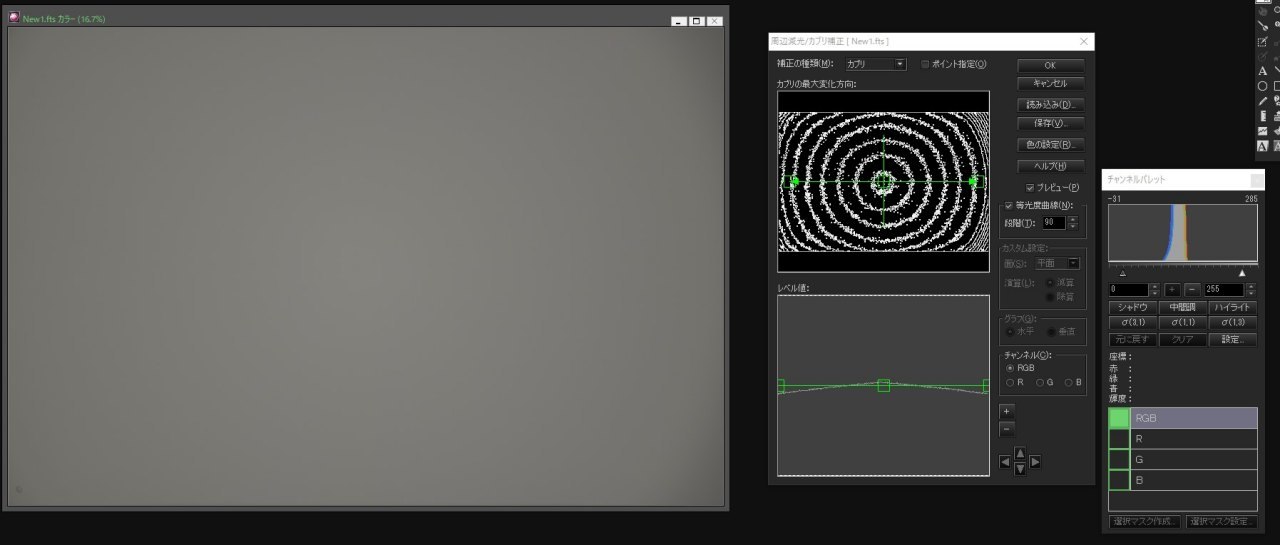Click the plus button in the channel palette
This screenshot has height=545, width=1280.
click(1172, 289)
